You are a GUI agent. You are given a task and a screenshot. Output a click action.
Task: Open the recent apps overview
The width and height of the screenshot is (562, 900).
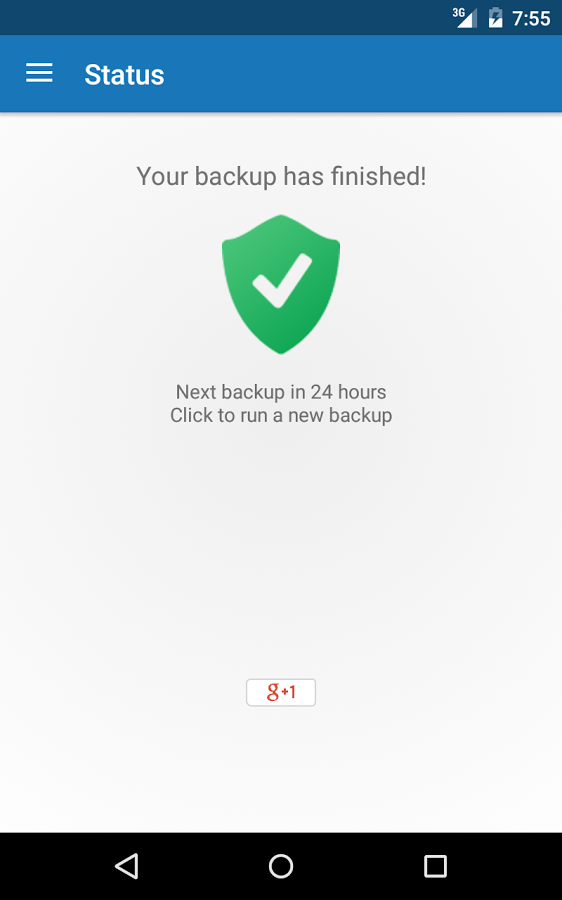click(x=435, y=866)
